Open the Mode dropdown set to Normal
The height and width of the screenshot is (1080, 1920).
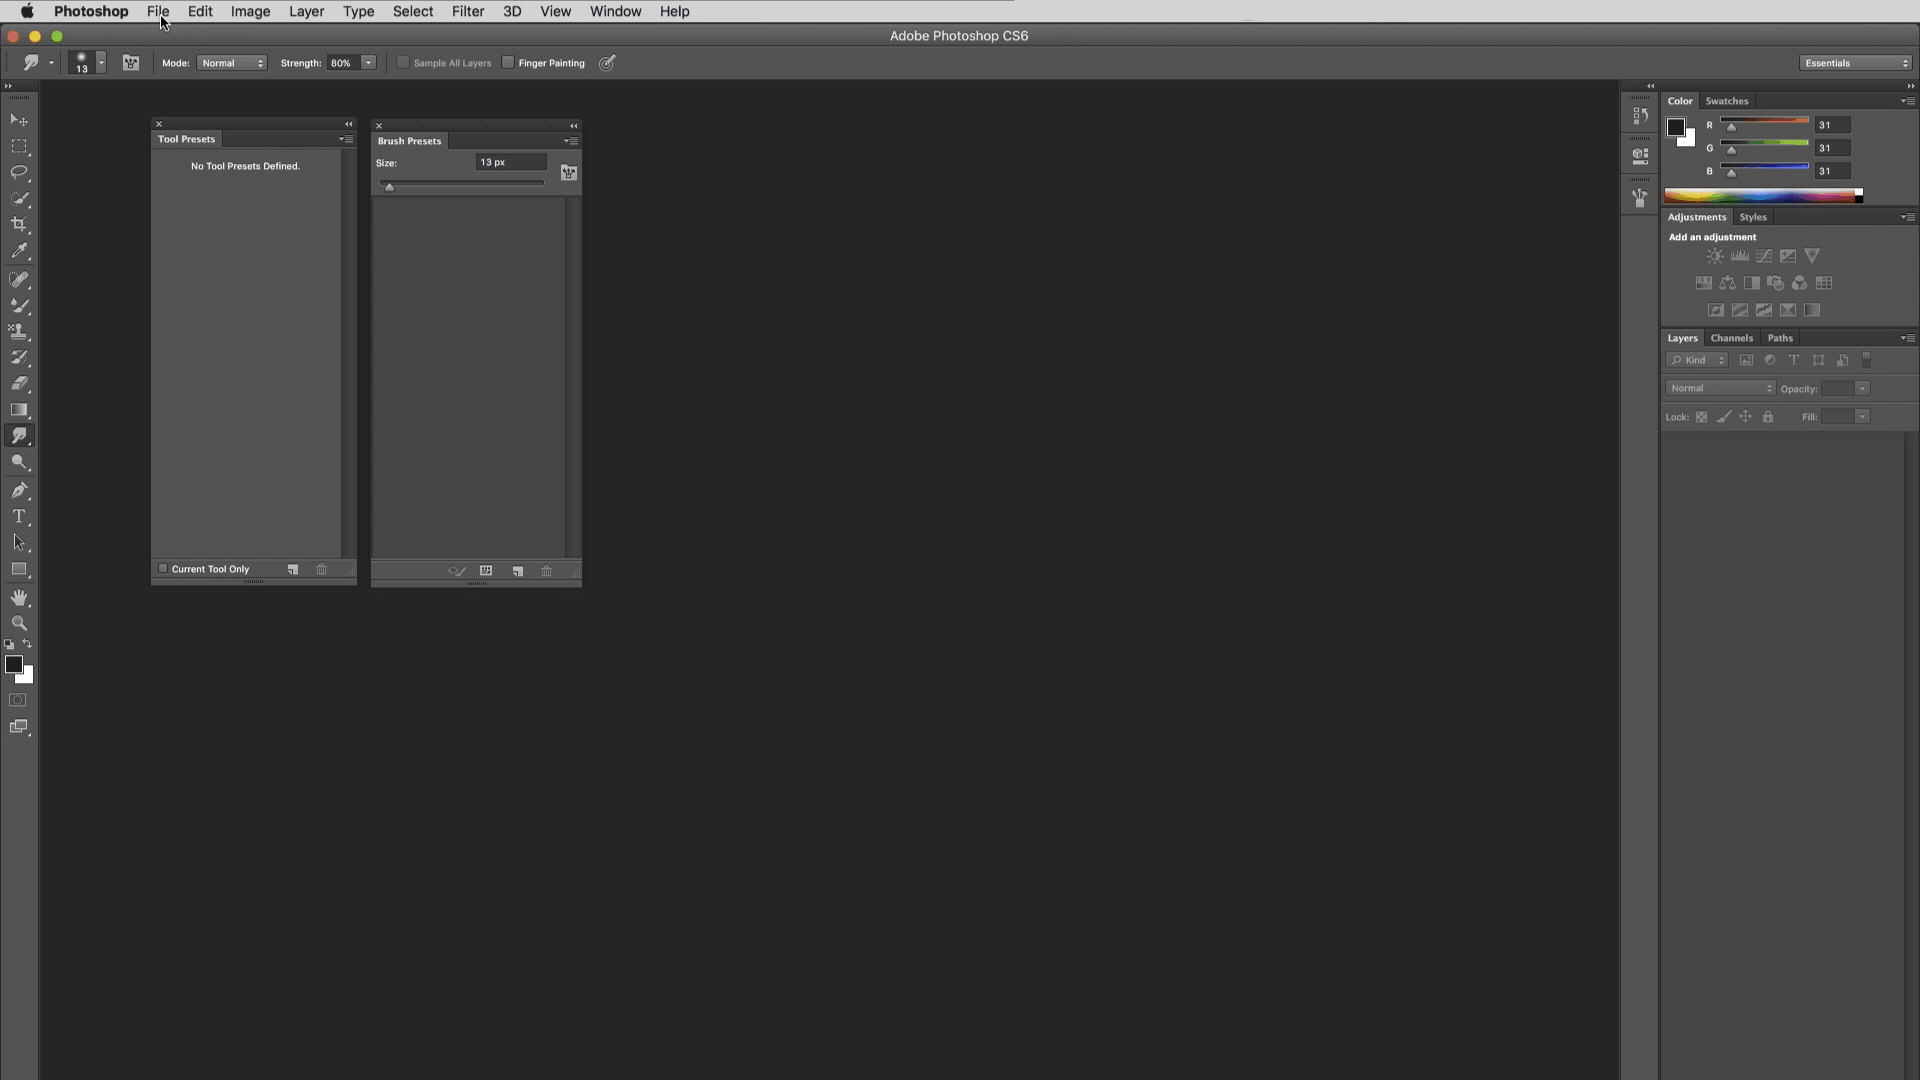(x=232, y=63)
